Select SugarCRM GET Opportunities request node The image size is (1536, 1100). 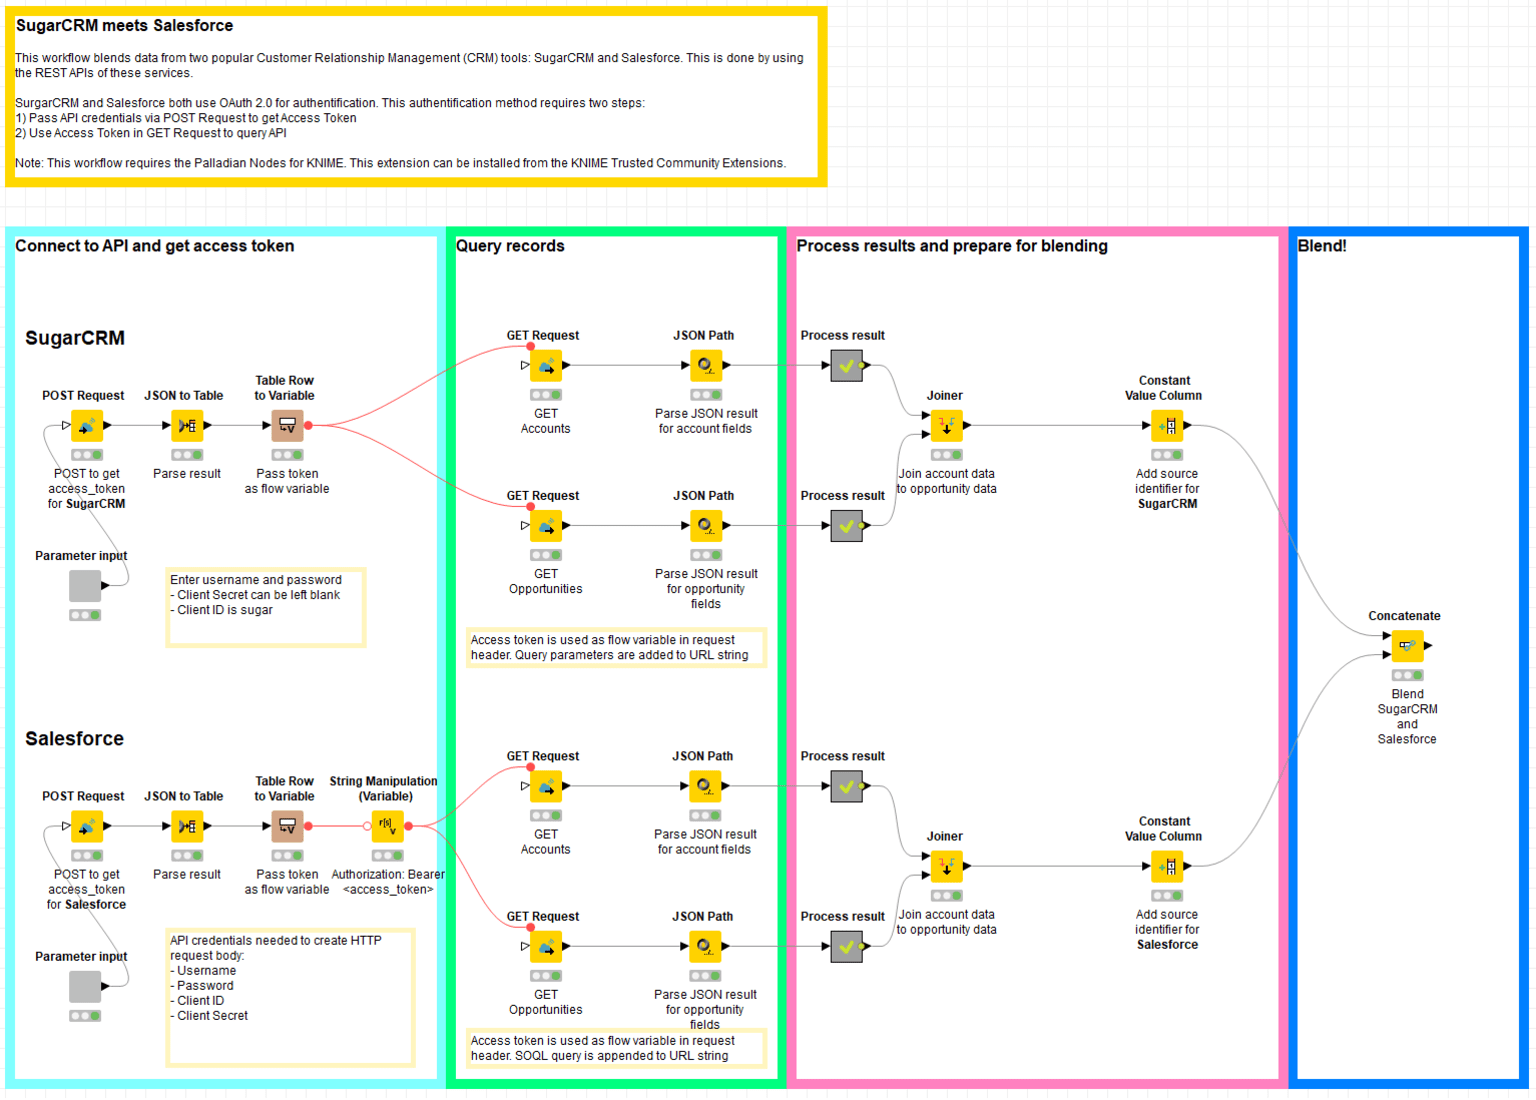tap(546, 526)
